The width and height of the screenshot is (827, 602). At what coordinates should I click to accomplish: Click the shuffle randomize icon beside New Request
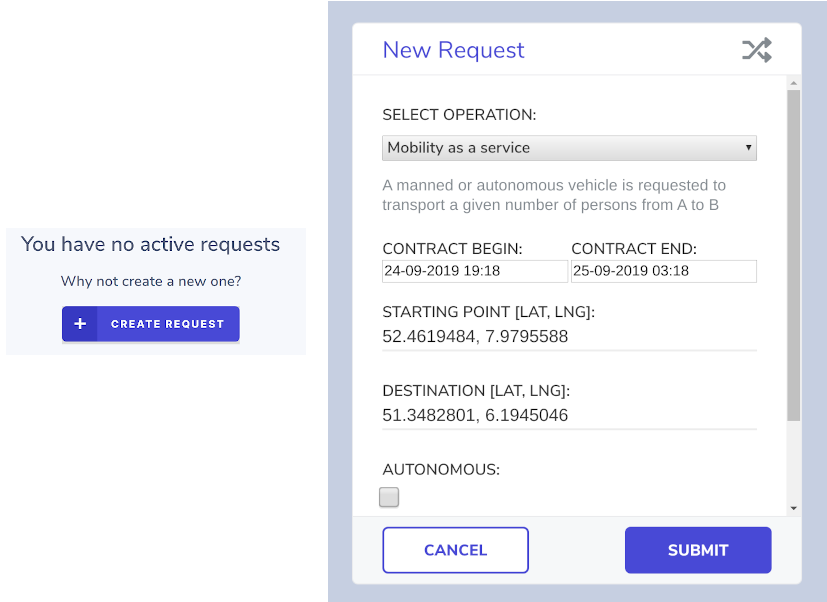[x=757, y=50]
